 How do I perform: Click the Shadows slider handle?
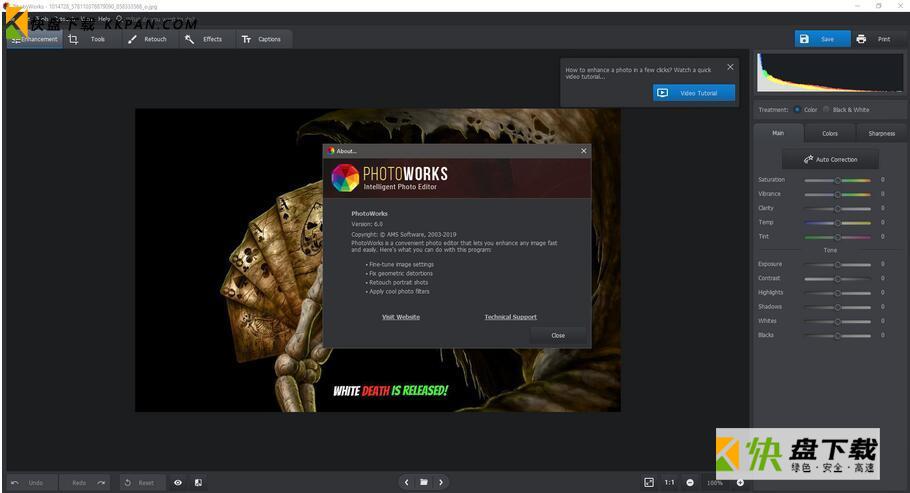(837, 307)
